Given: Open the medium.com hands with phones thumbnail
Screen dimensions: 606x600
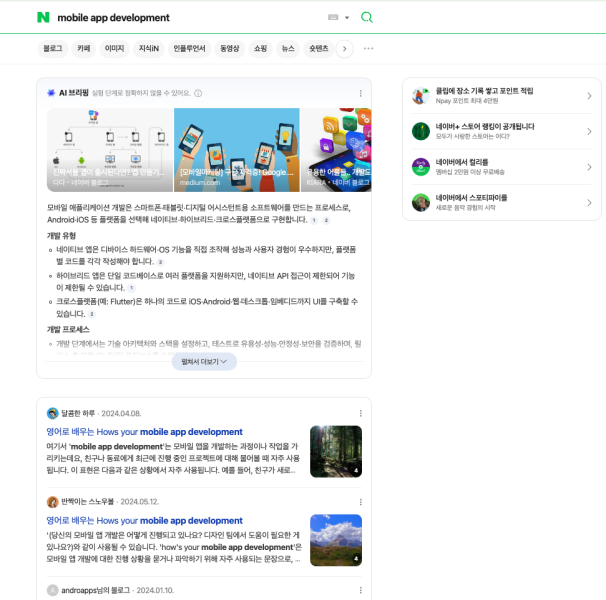Looking at the screenshot, I should (237, 150).
